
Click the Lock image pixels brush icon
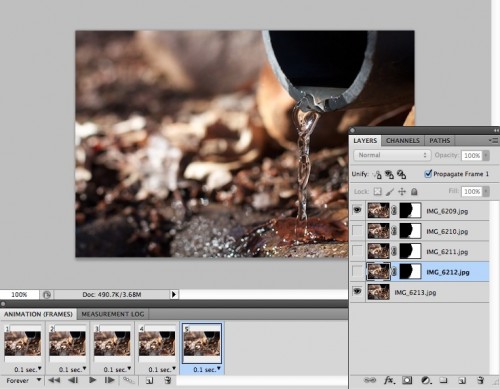click(390, 192)
